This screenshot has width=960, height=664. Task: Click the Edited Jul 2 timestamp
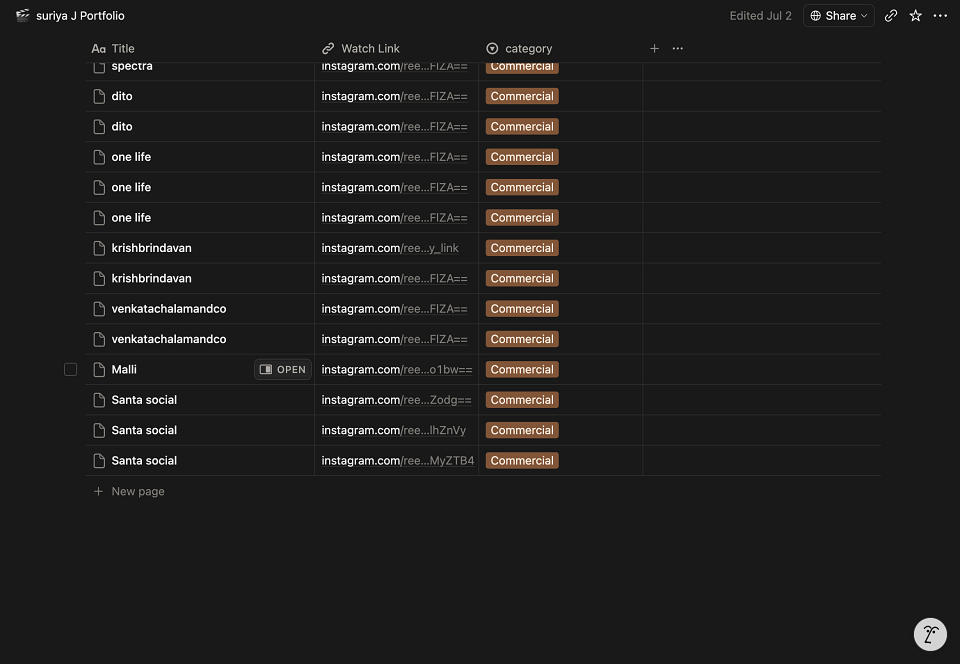coord(760,16)
